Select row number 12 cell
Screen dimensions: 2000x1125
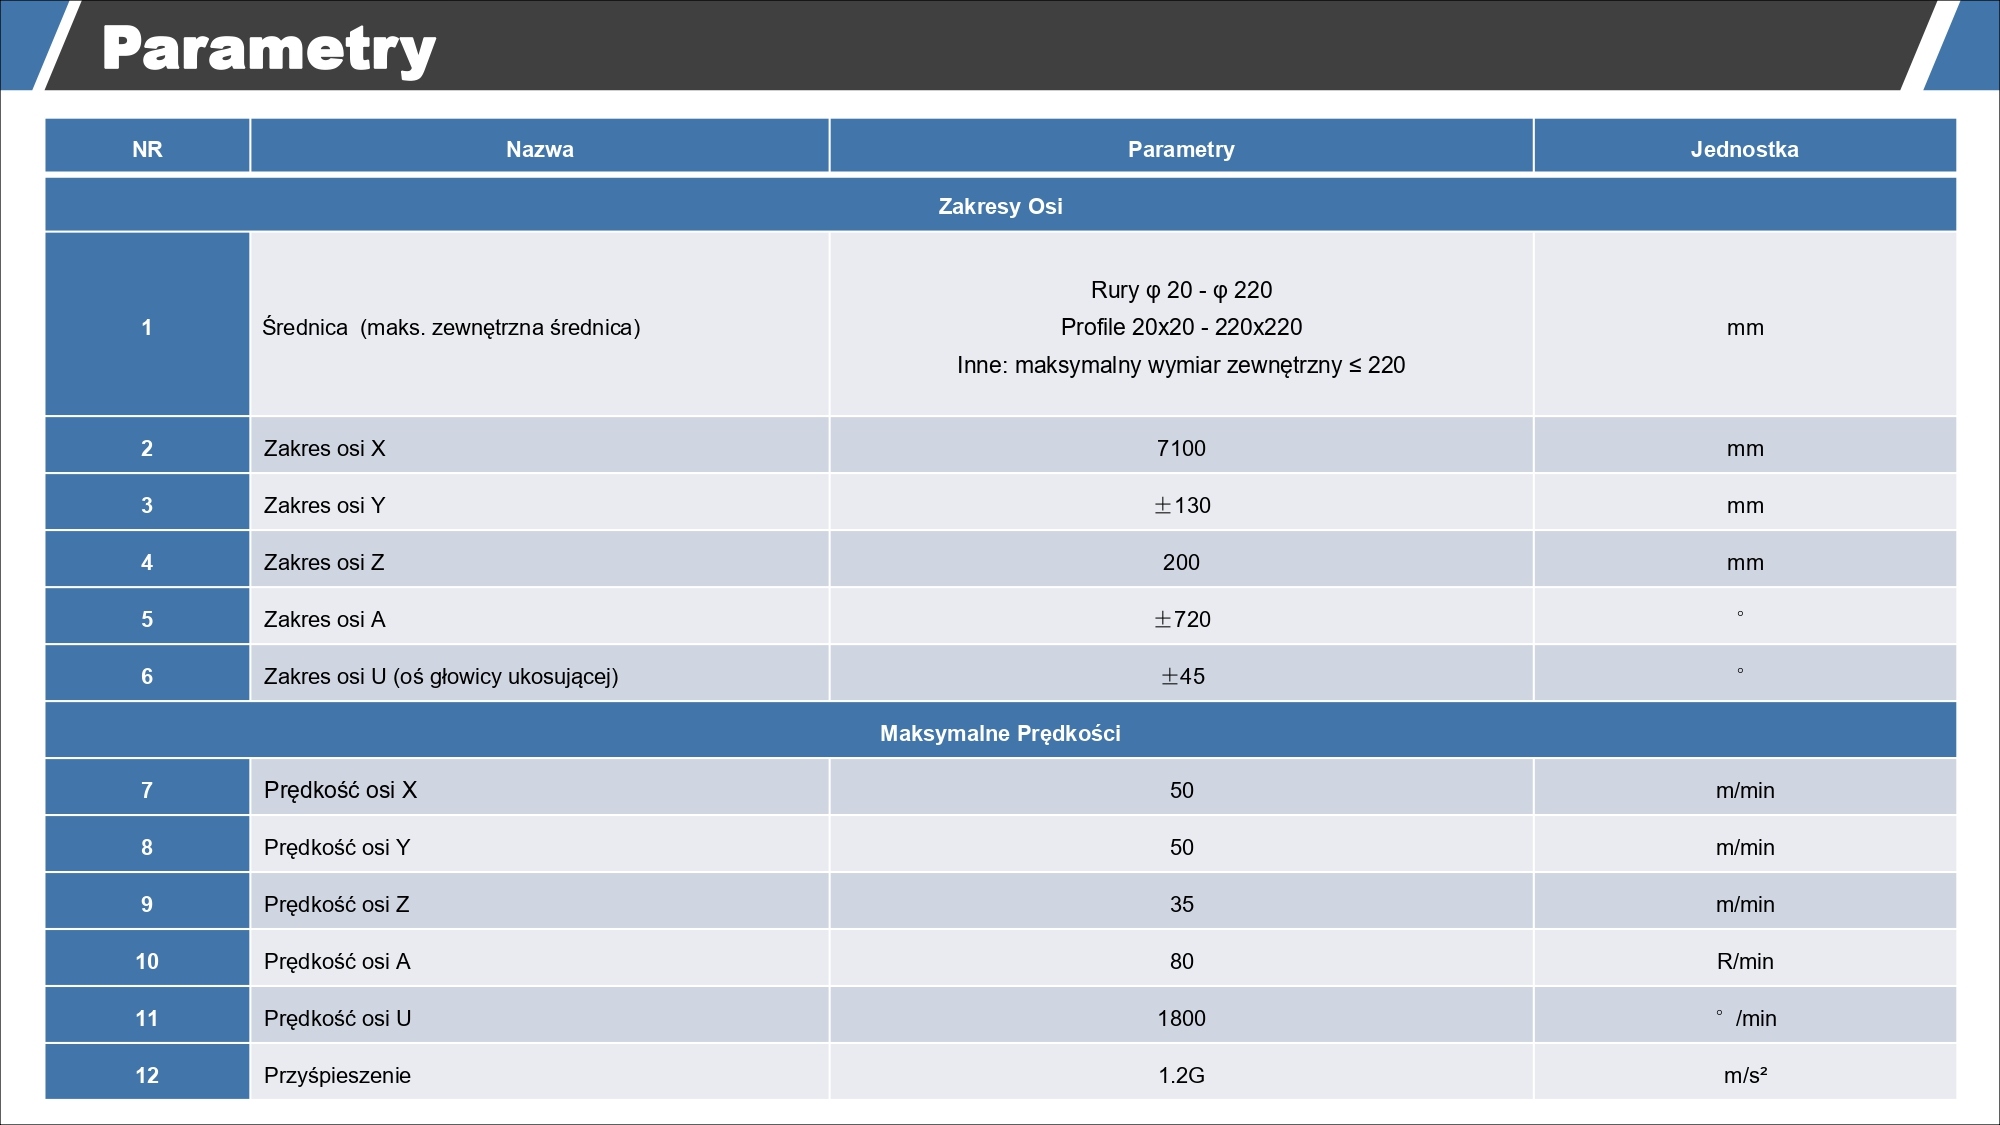click(x=147, y=1075)
